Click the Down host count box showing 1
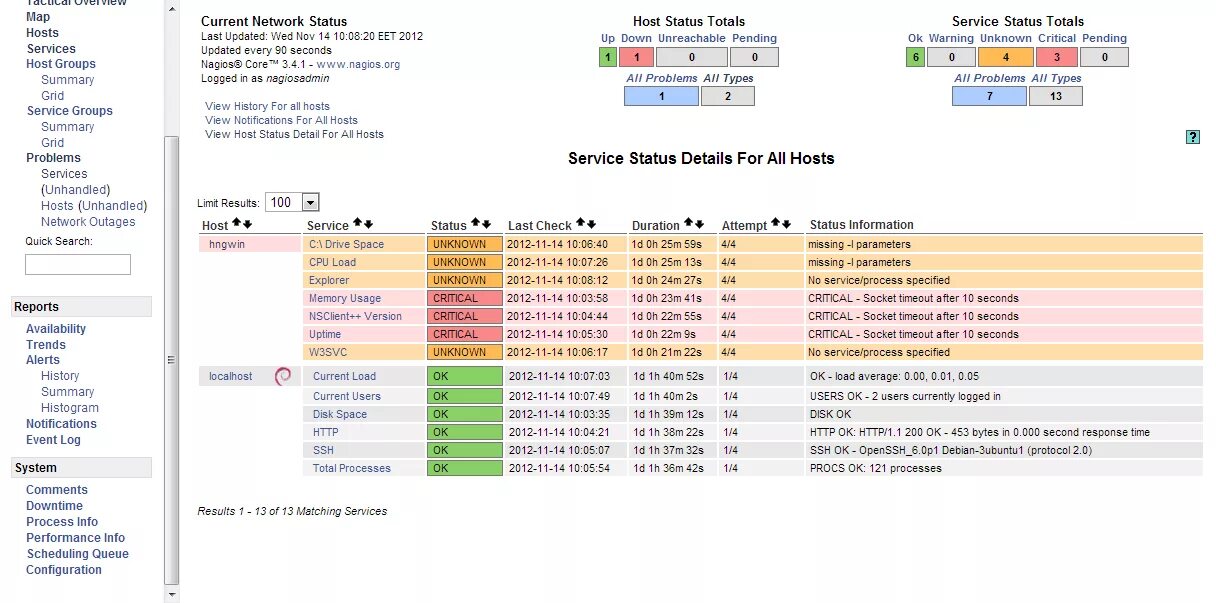This screenshot has height=603, width=1216. click(636, 58)
